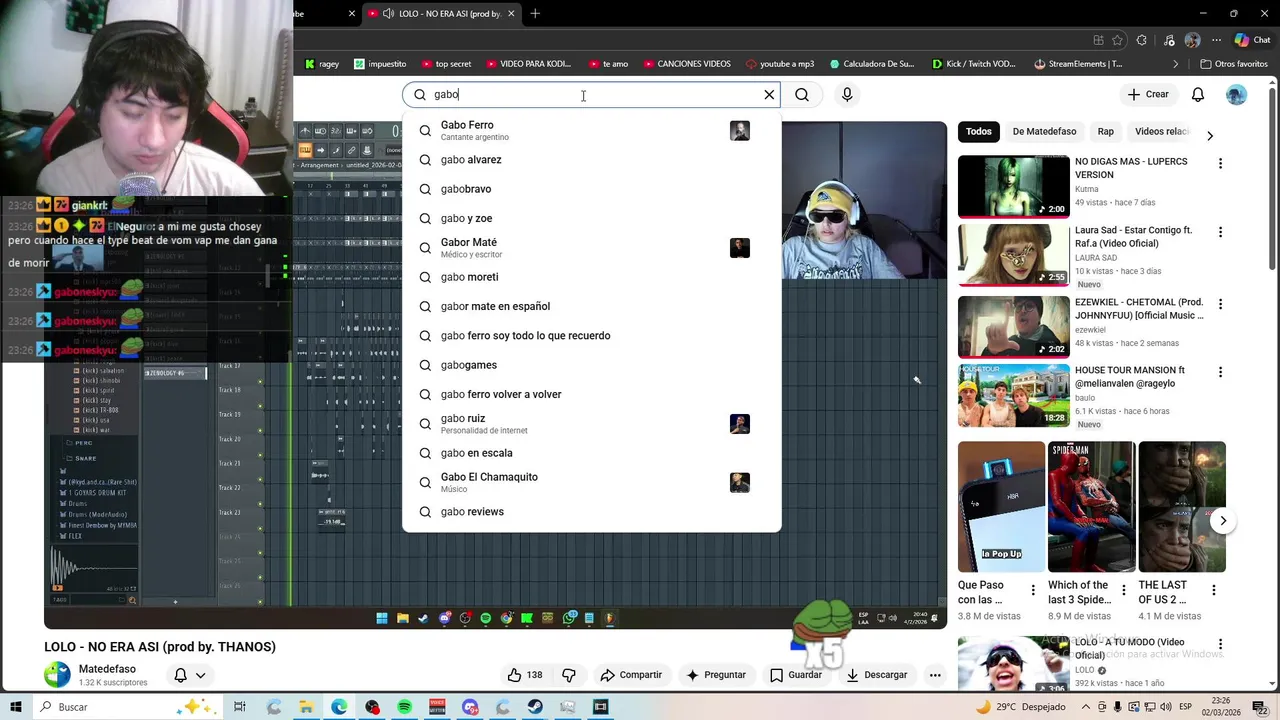The width and height of the screenshot is (1280, 720).
Task: Open more actions menu below video
Action: pos(935,675)
